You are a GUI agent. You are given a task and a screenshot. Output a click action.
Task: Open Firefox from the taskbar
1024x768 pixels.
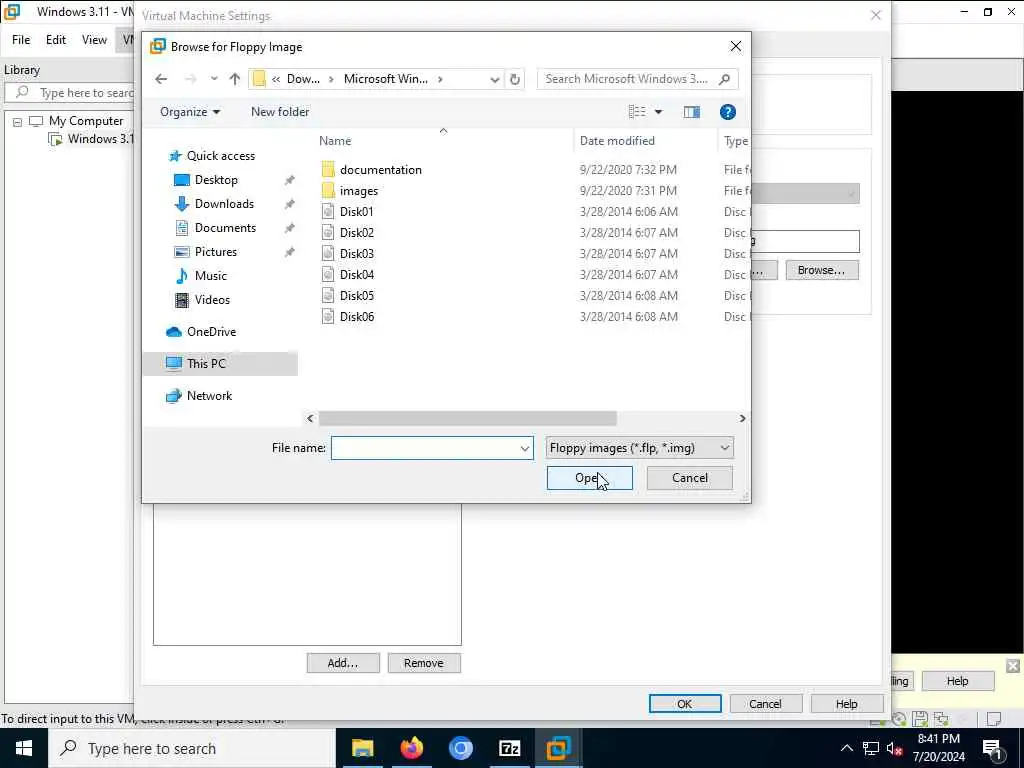(412, 748)
